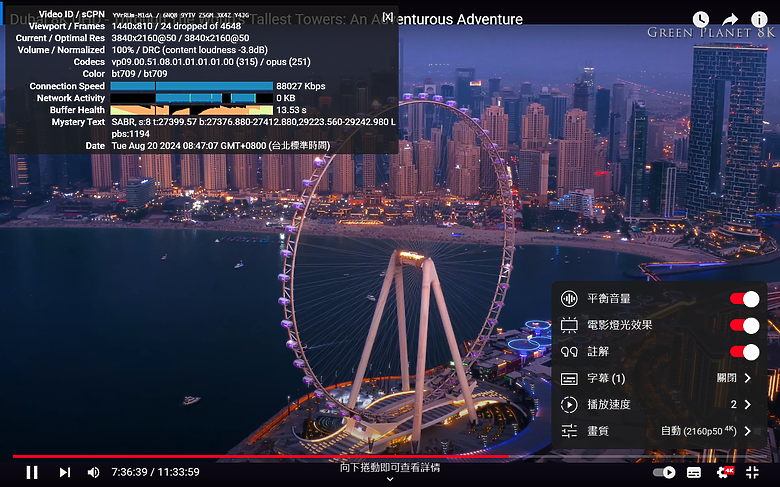Mute the volume speaker icon
The height and width of the screenshot is (487, 780).
coord(93,472)
